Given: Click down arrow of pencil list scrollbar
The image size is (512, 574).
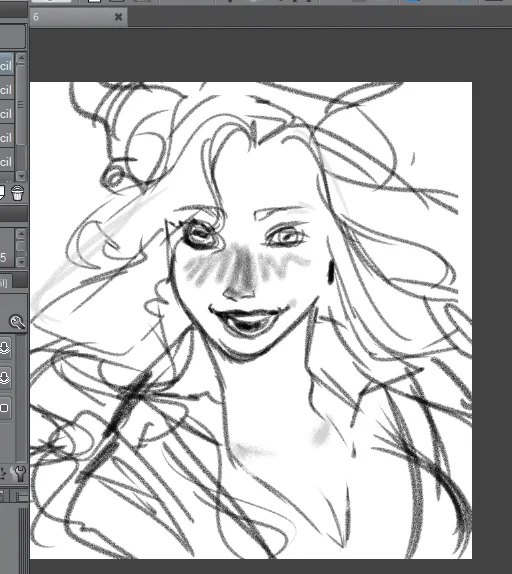Looking at the screenshot, I should 21,176.
